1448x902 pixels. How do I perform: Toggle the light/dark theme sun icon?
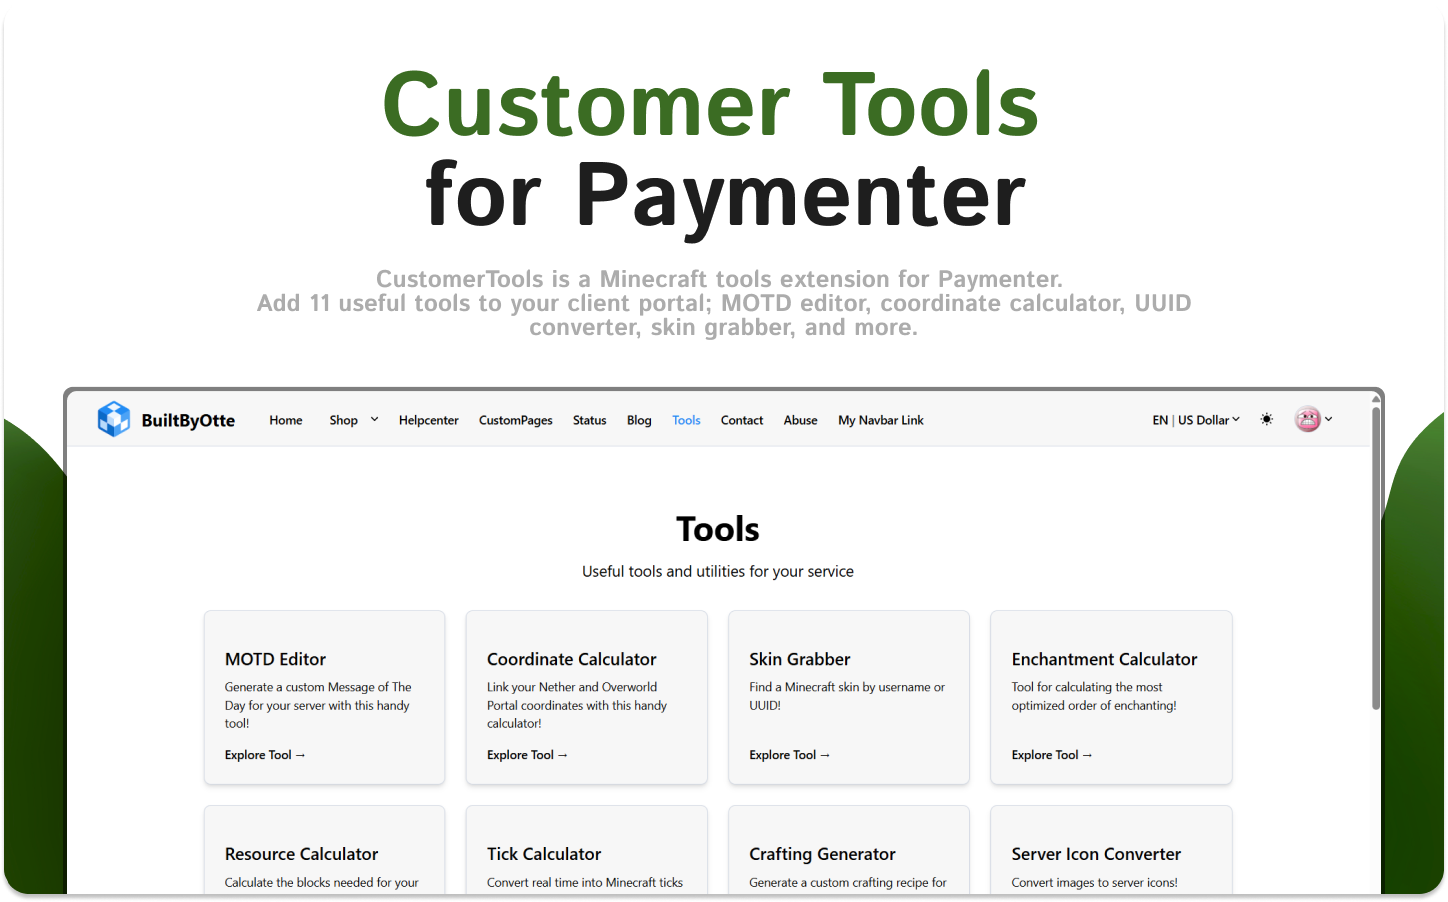tap(1266, 419)
